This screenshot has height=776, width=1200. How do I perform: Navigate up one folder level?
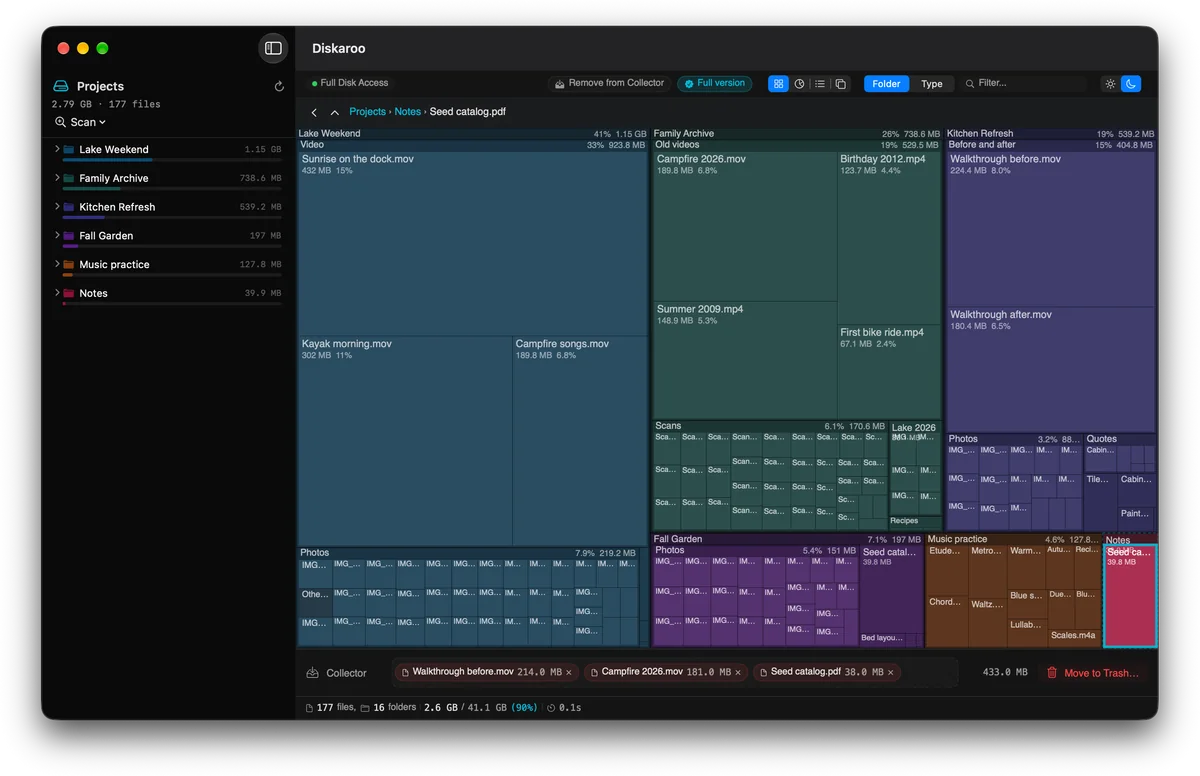pos(334,113)
